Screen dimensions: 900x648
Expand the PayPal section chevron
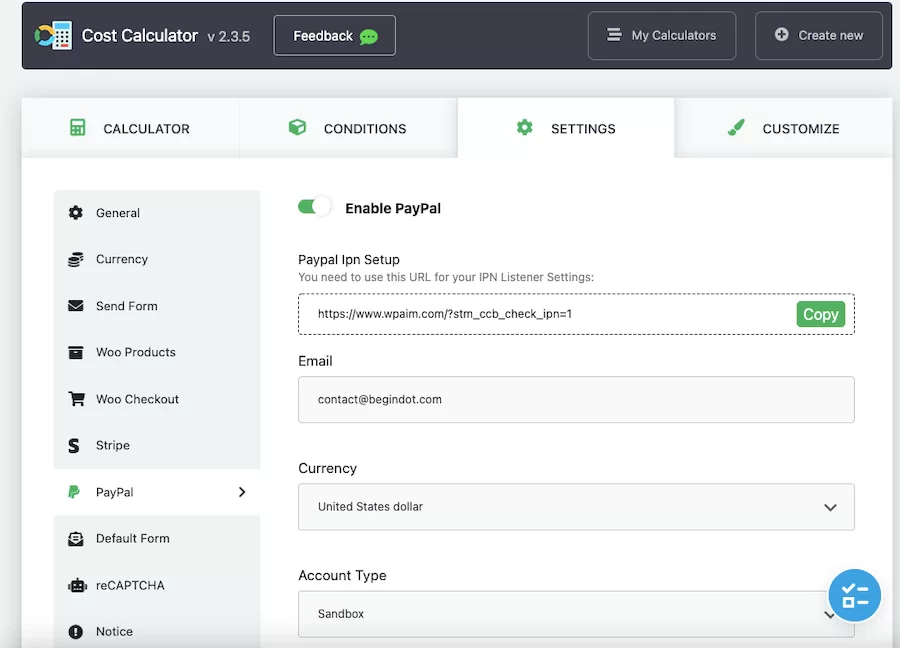click(x=241, y=492)
